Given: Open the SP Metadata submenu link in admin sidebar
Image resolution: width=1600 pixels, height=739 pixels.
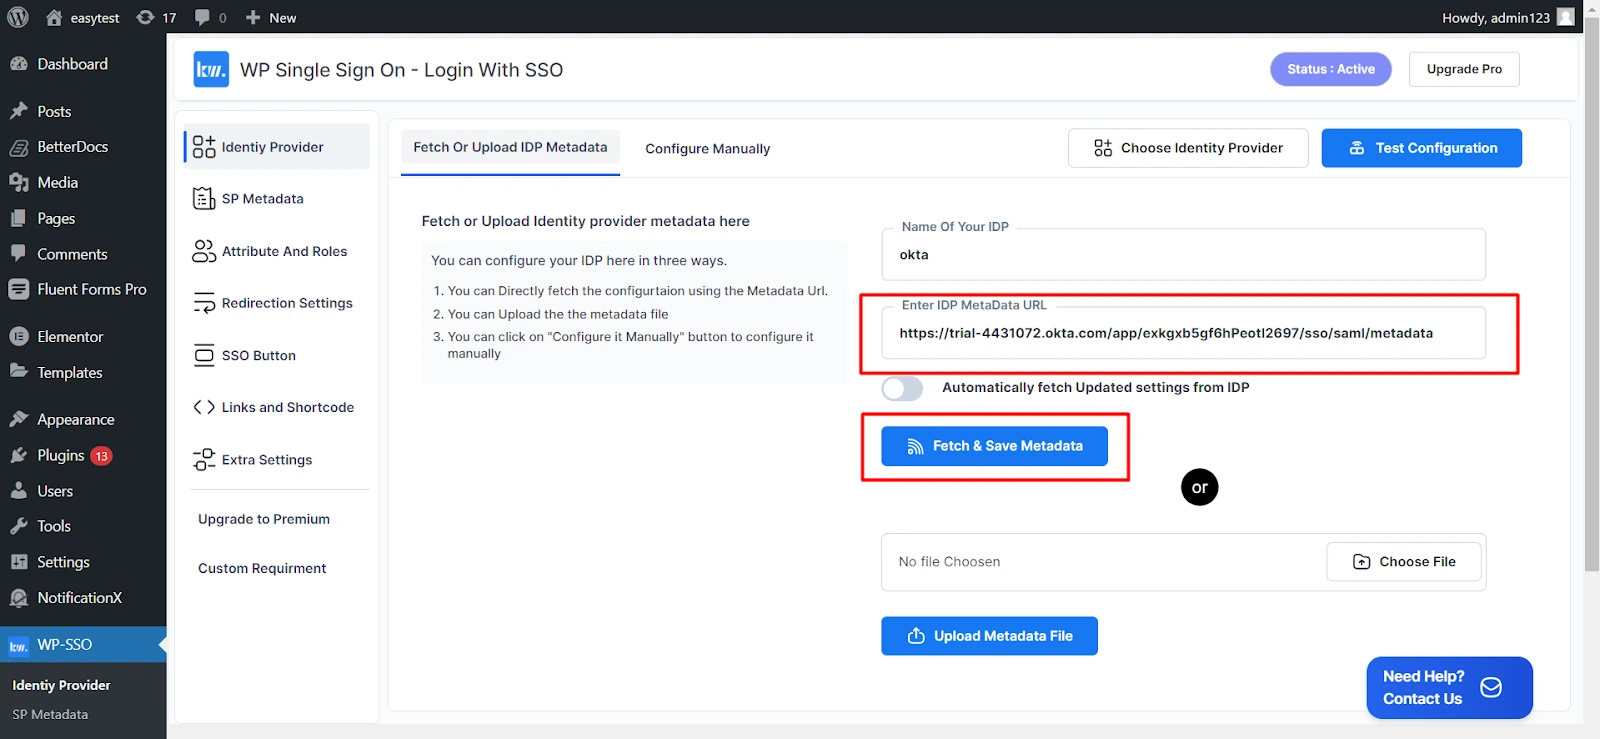Looking at the screenshot, I should (50, 714).
